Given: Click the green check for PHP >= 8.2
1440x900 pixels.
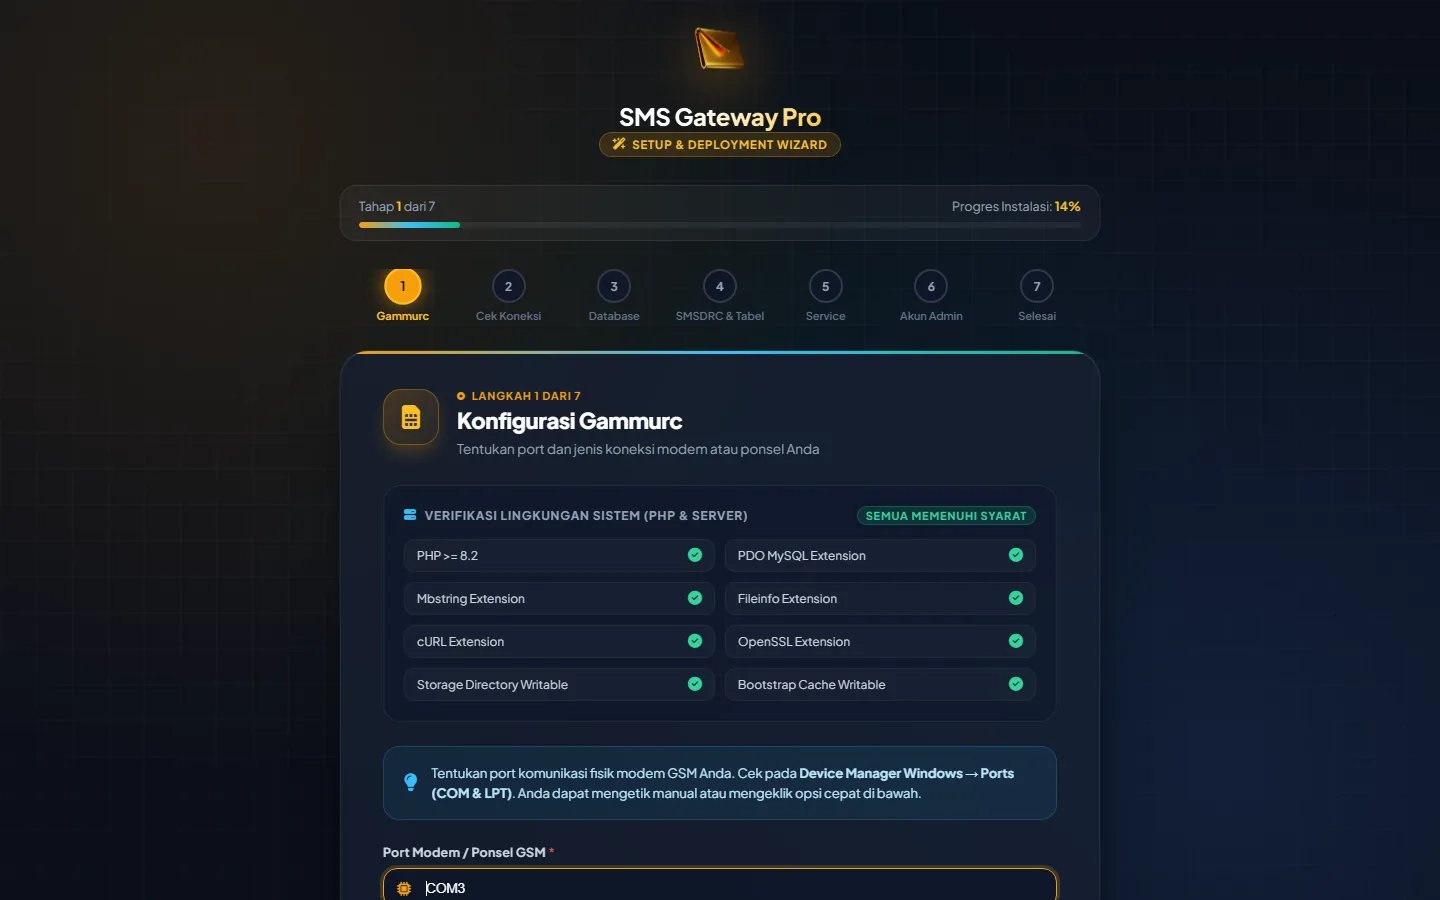Looking at the screenshot, I should (695, 555).
